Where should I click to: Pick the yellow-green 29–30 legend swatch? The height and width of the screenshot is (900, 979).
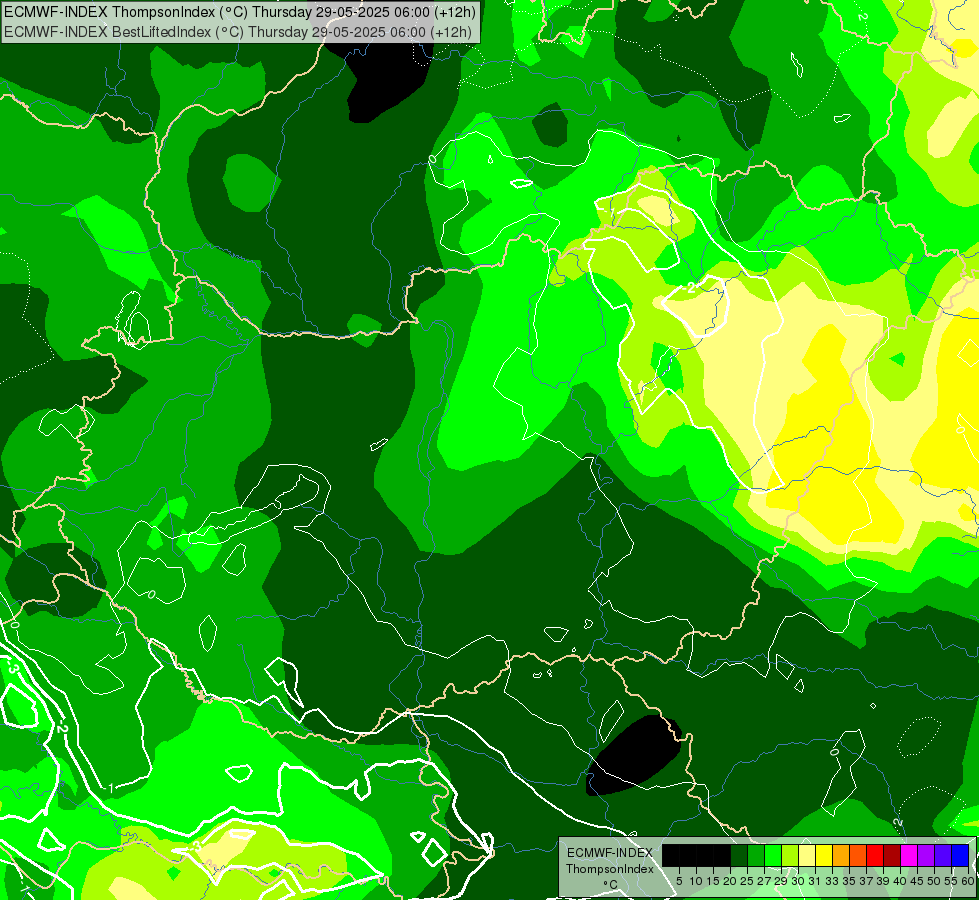click(790, 855)
